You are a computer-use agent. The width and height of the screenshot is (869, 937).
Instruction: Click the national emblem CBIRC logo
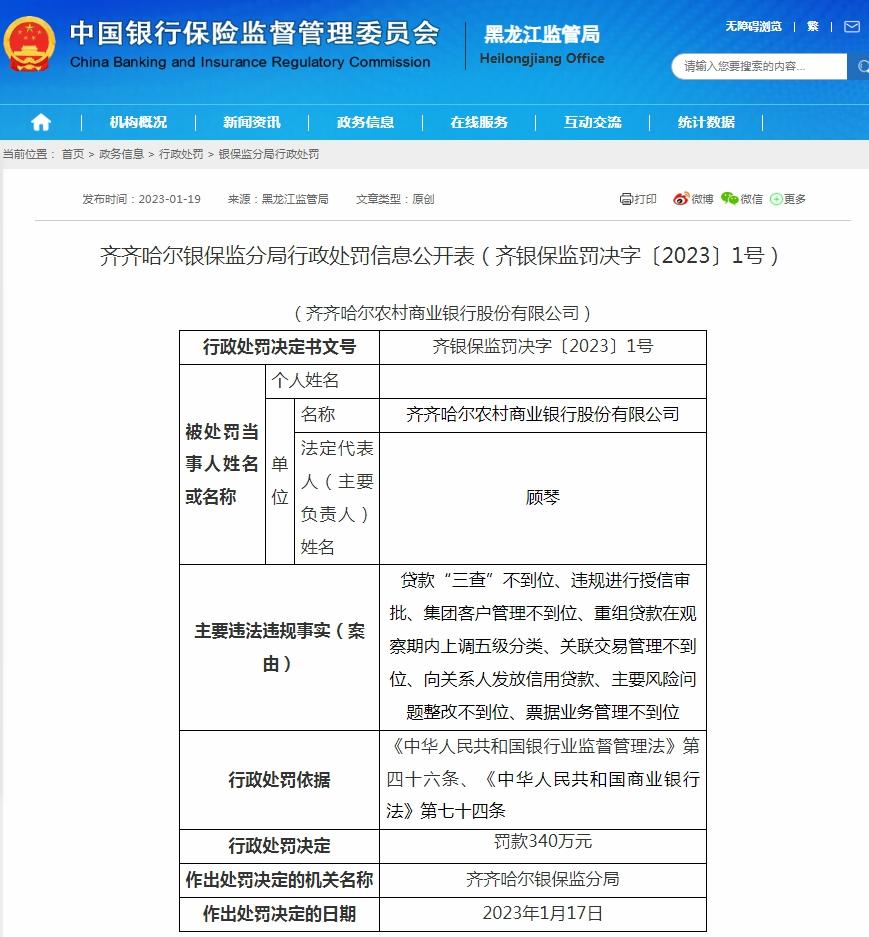[x=31, y=44]
